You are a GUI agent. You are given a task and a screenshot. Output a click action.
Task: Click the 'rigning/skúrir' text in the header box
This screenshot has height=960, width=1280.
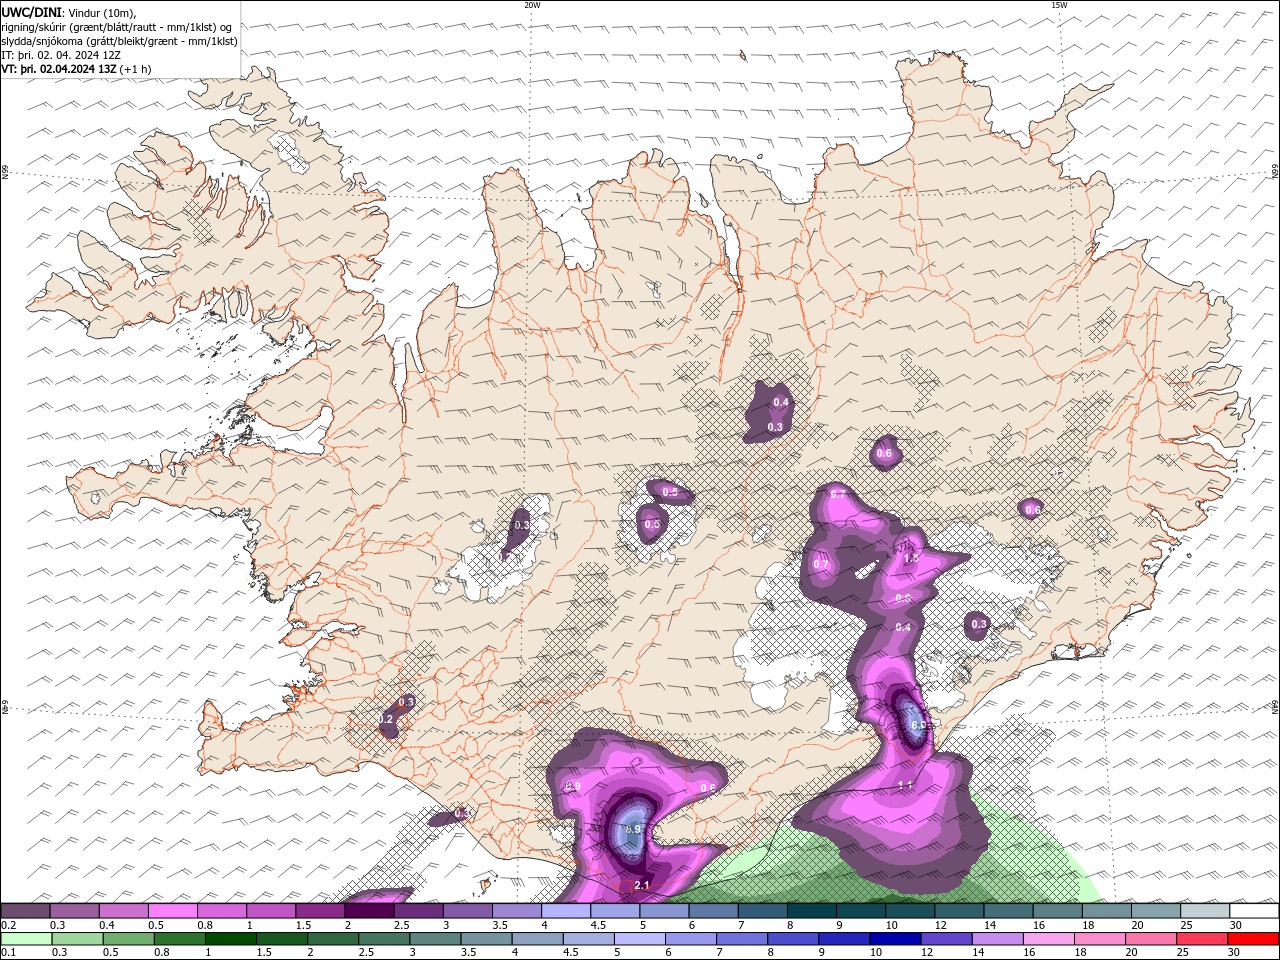[35, 27]
